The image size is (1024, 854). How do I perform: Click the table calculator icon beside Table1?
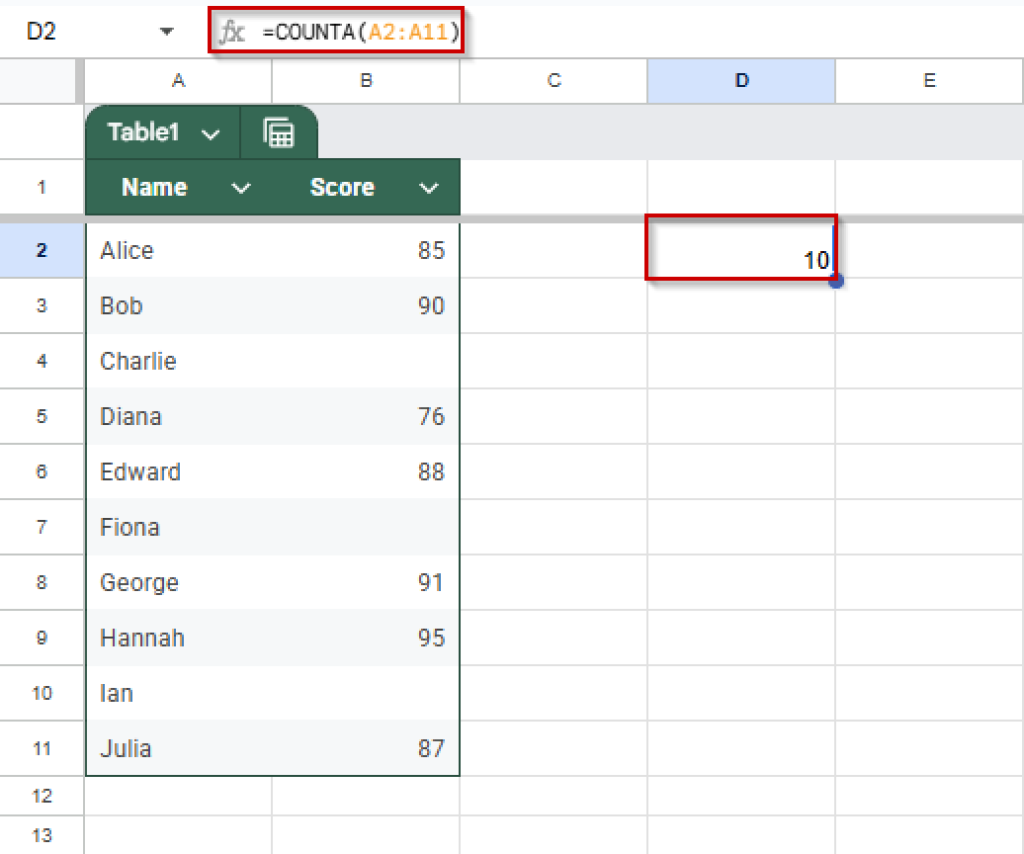point(279,133)
